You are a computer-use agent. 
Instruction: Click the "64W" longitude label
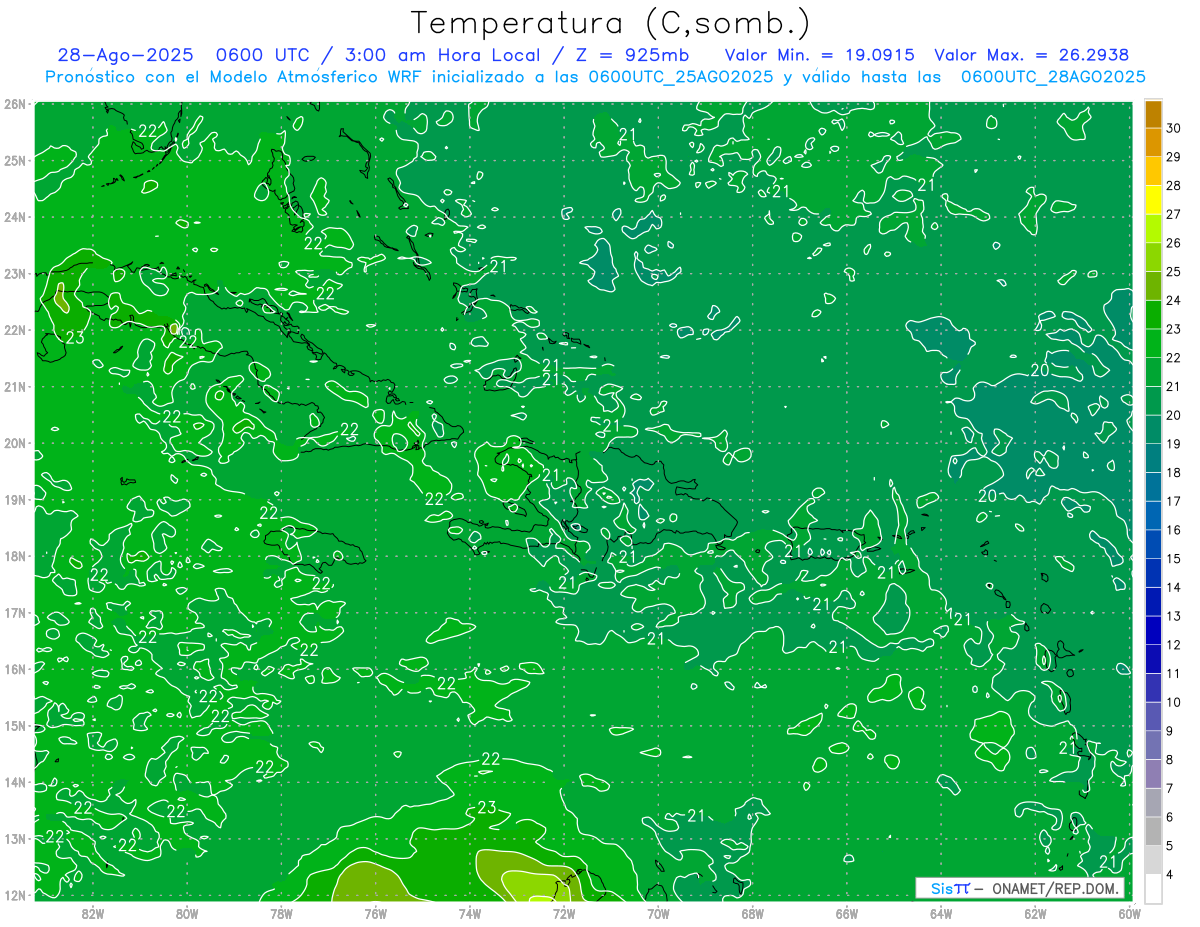coord(941,912)
